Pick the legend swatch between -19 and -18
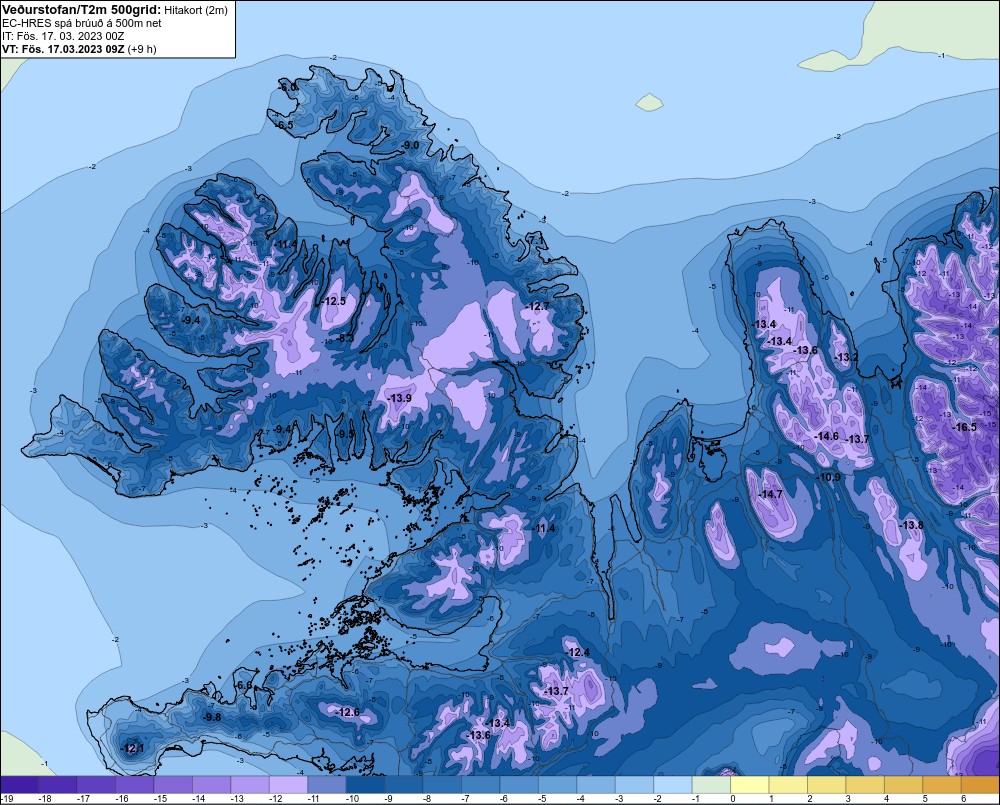 point(19,785)
